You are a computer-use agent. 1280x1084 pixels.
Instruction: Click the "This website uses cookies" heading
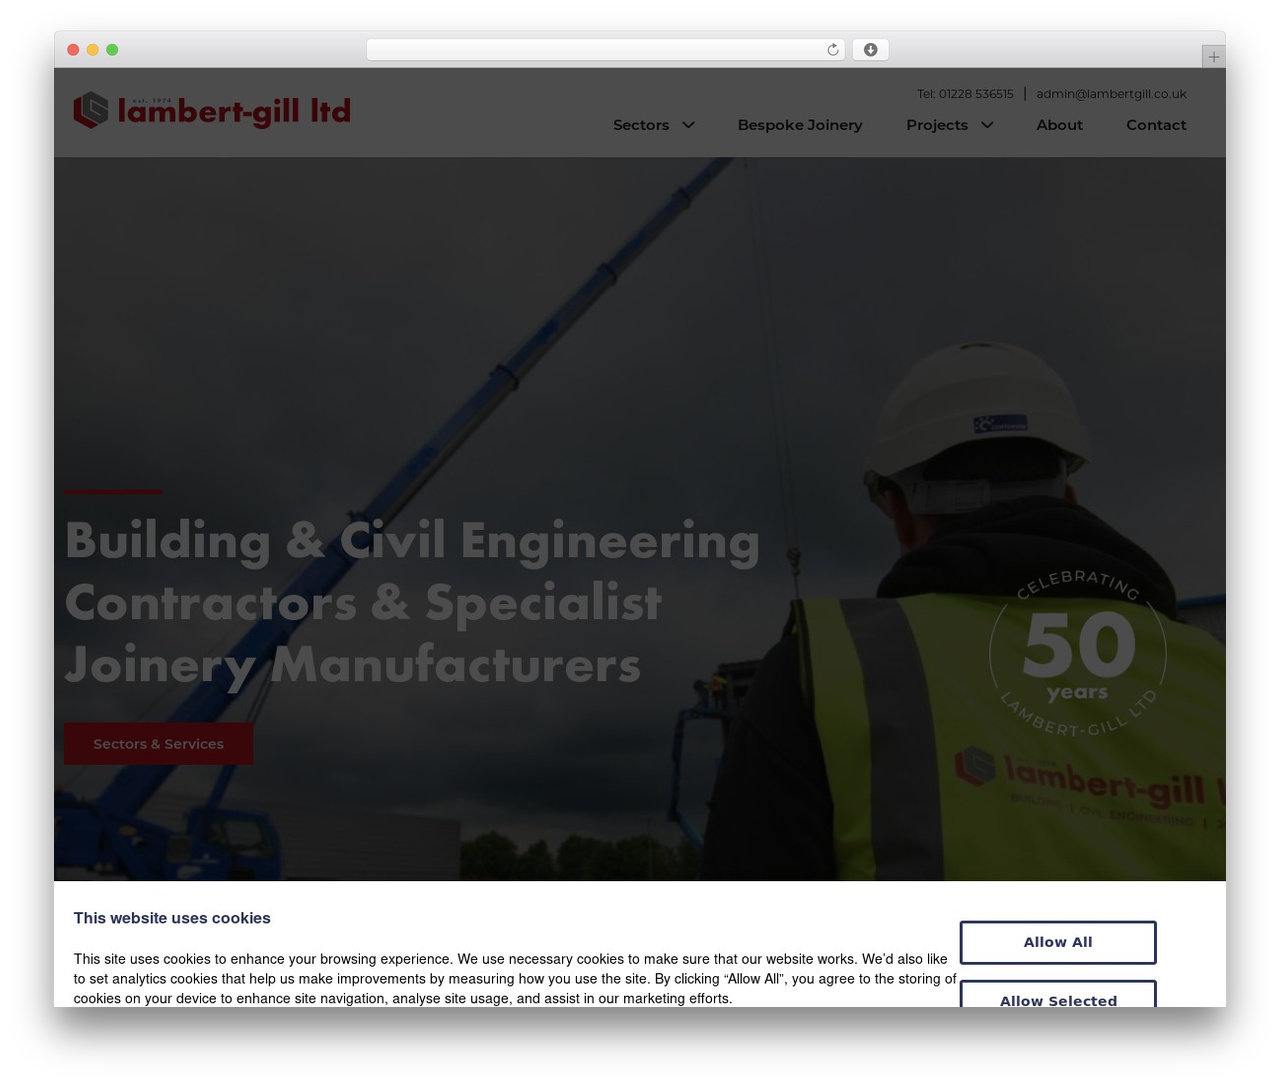[x=172, y=918]
